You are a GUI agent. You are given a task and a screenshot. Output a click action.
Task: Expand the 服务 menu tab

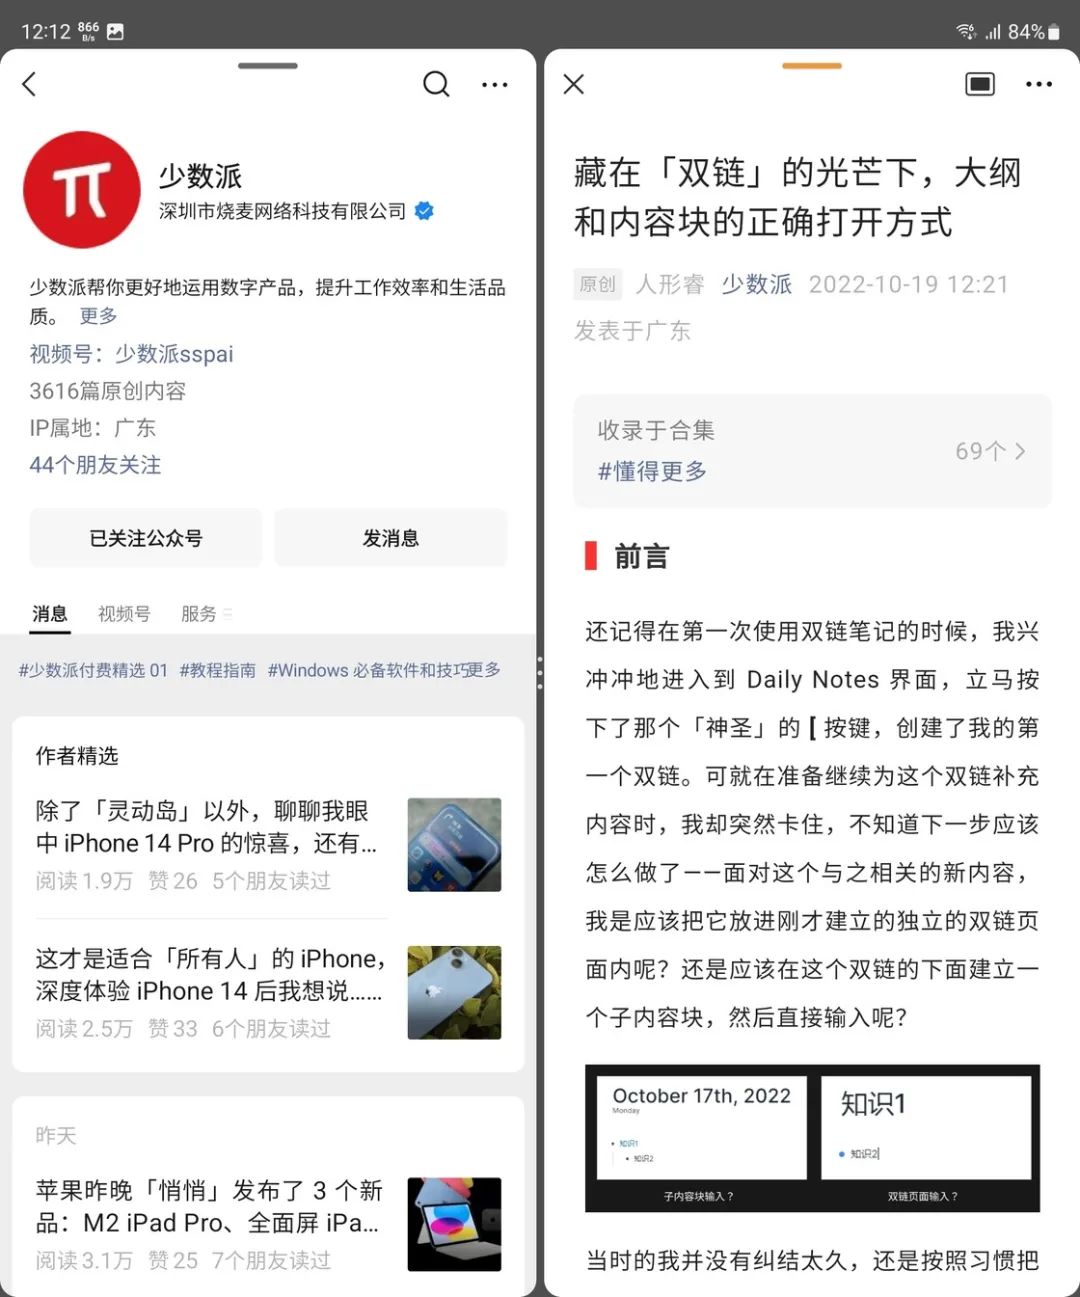tap(206, 614)
